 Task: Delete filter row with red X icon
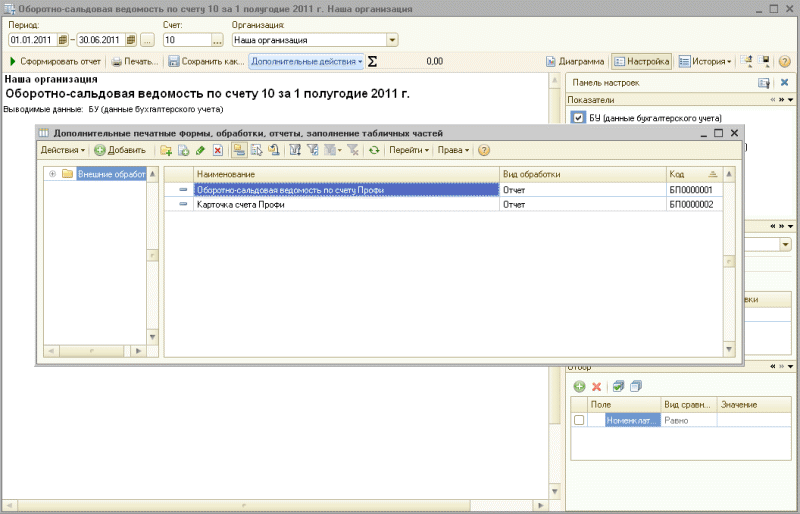tap(596, 386)
